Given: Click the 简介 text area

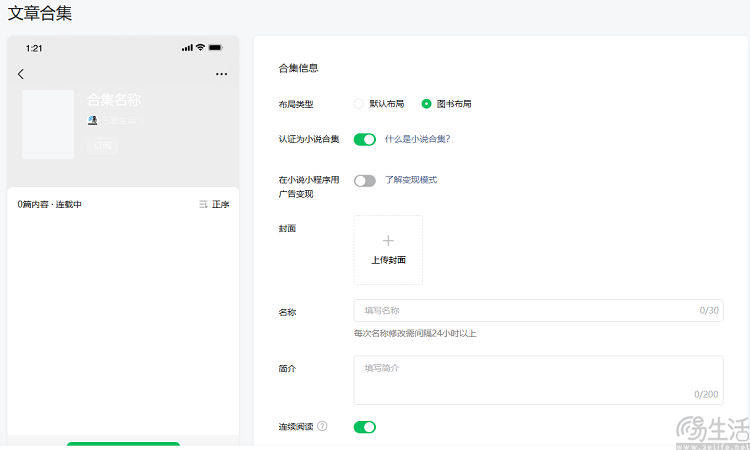Looking at the screenshot, I should (538, 380).
